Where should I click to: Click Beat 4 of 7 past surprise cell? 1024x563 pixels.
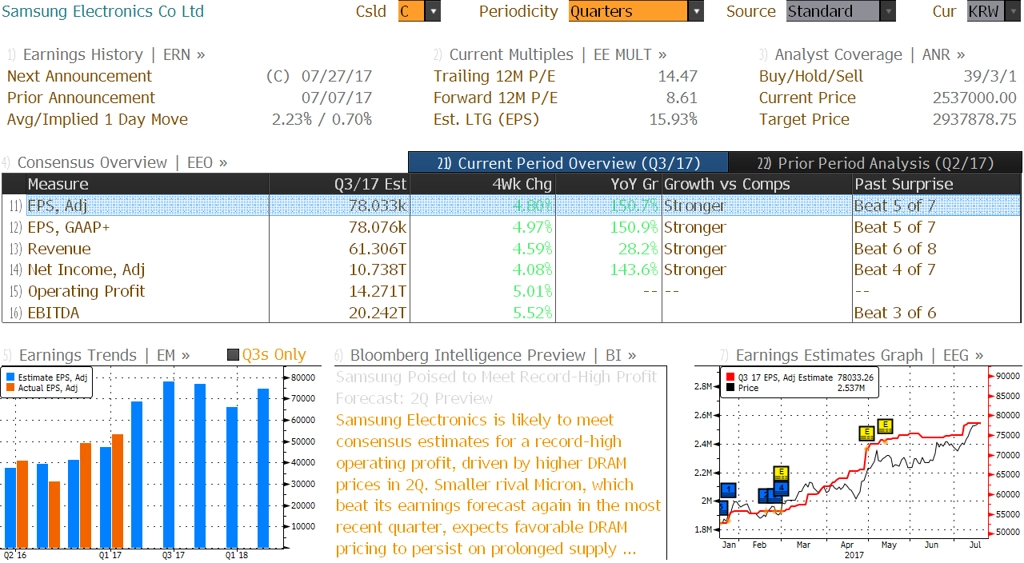tap(895, 270)
